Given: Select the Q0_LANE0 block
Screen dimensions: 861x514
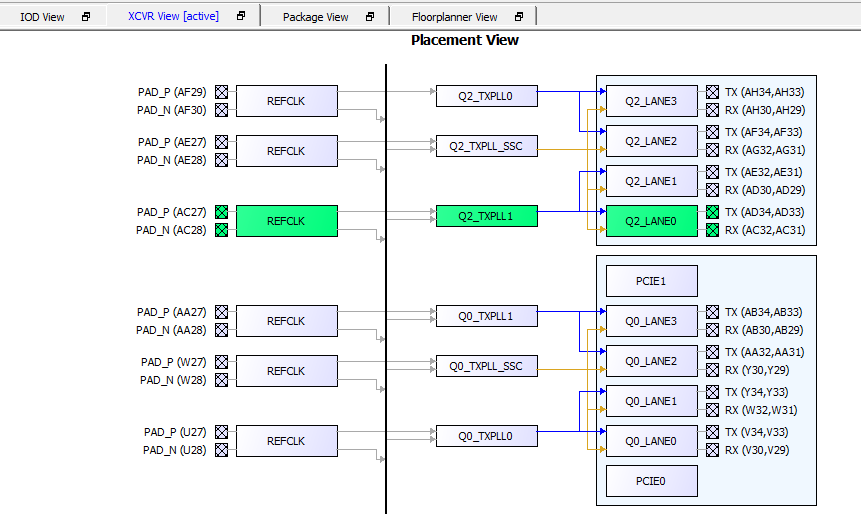Looking at the screenshot, I should point(651,441).
